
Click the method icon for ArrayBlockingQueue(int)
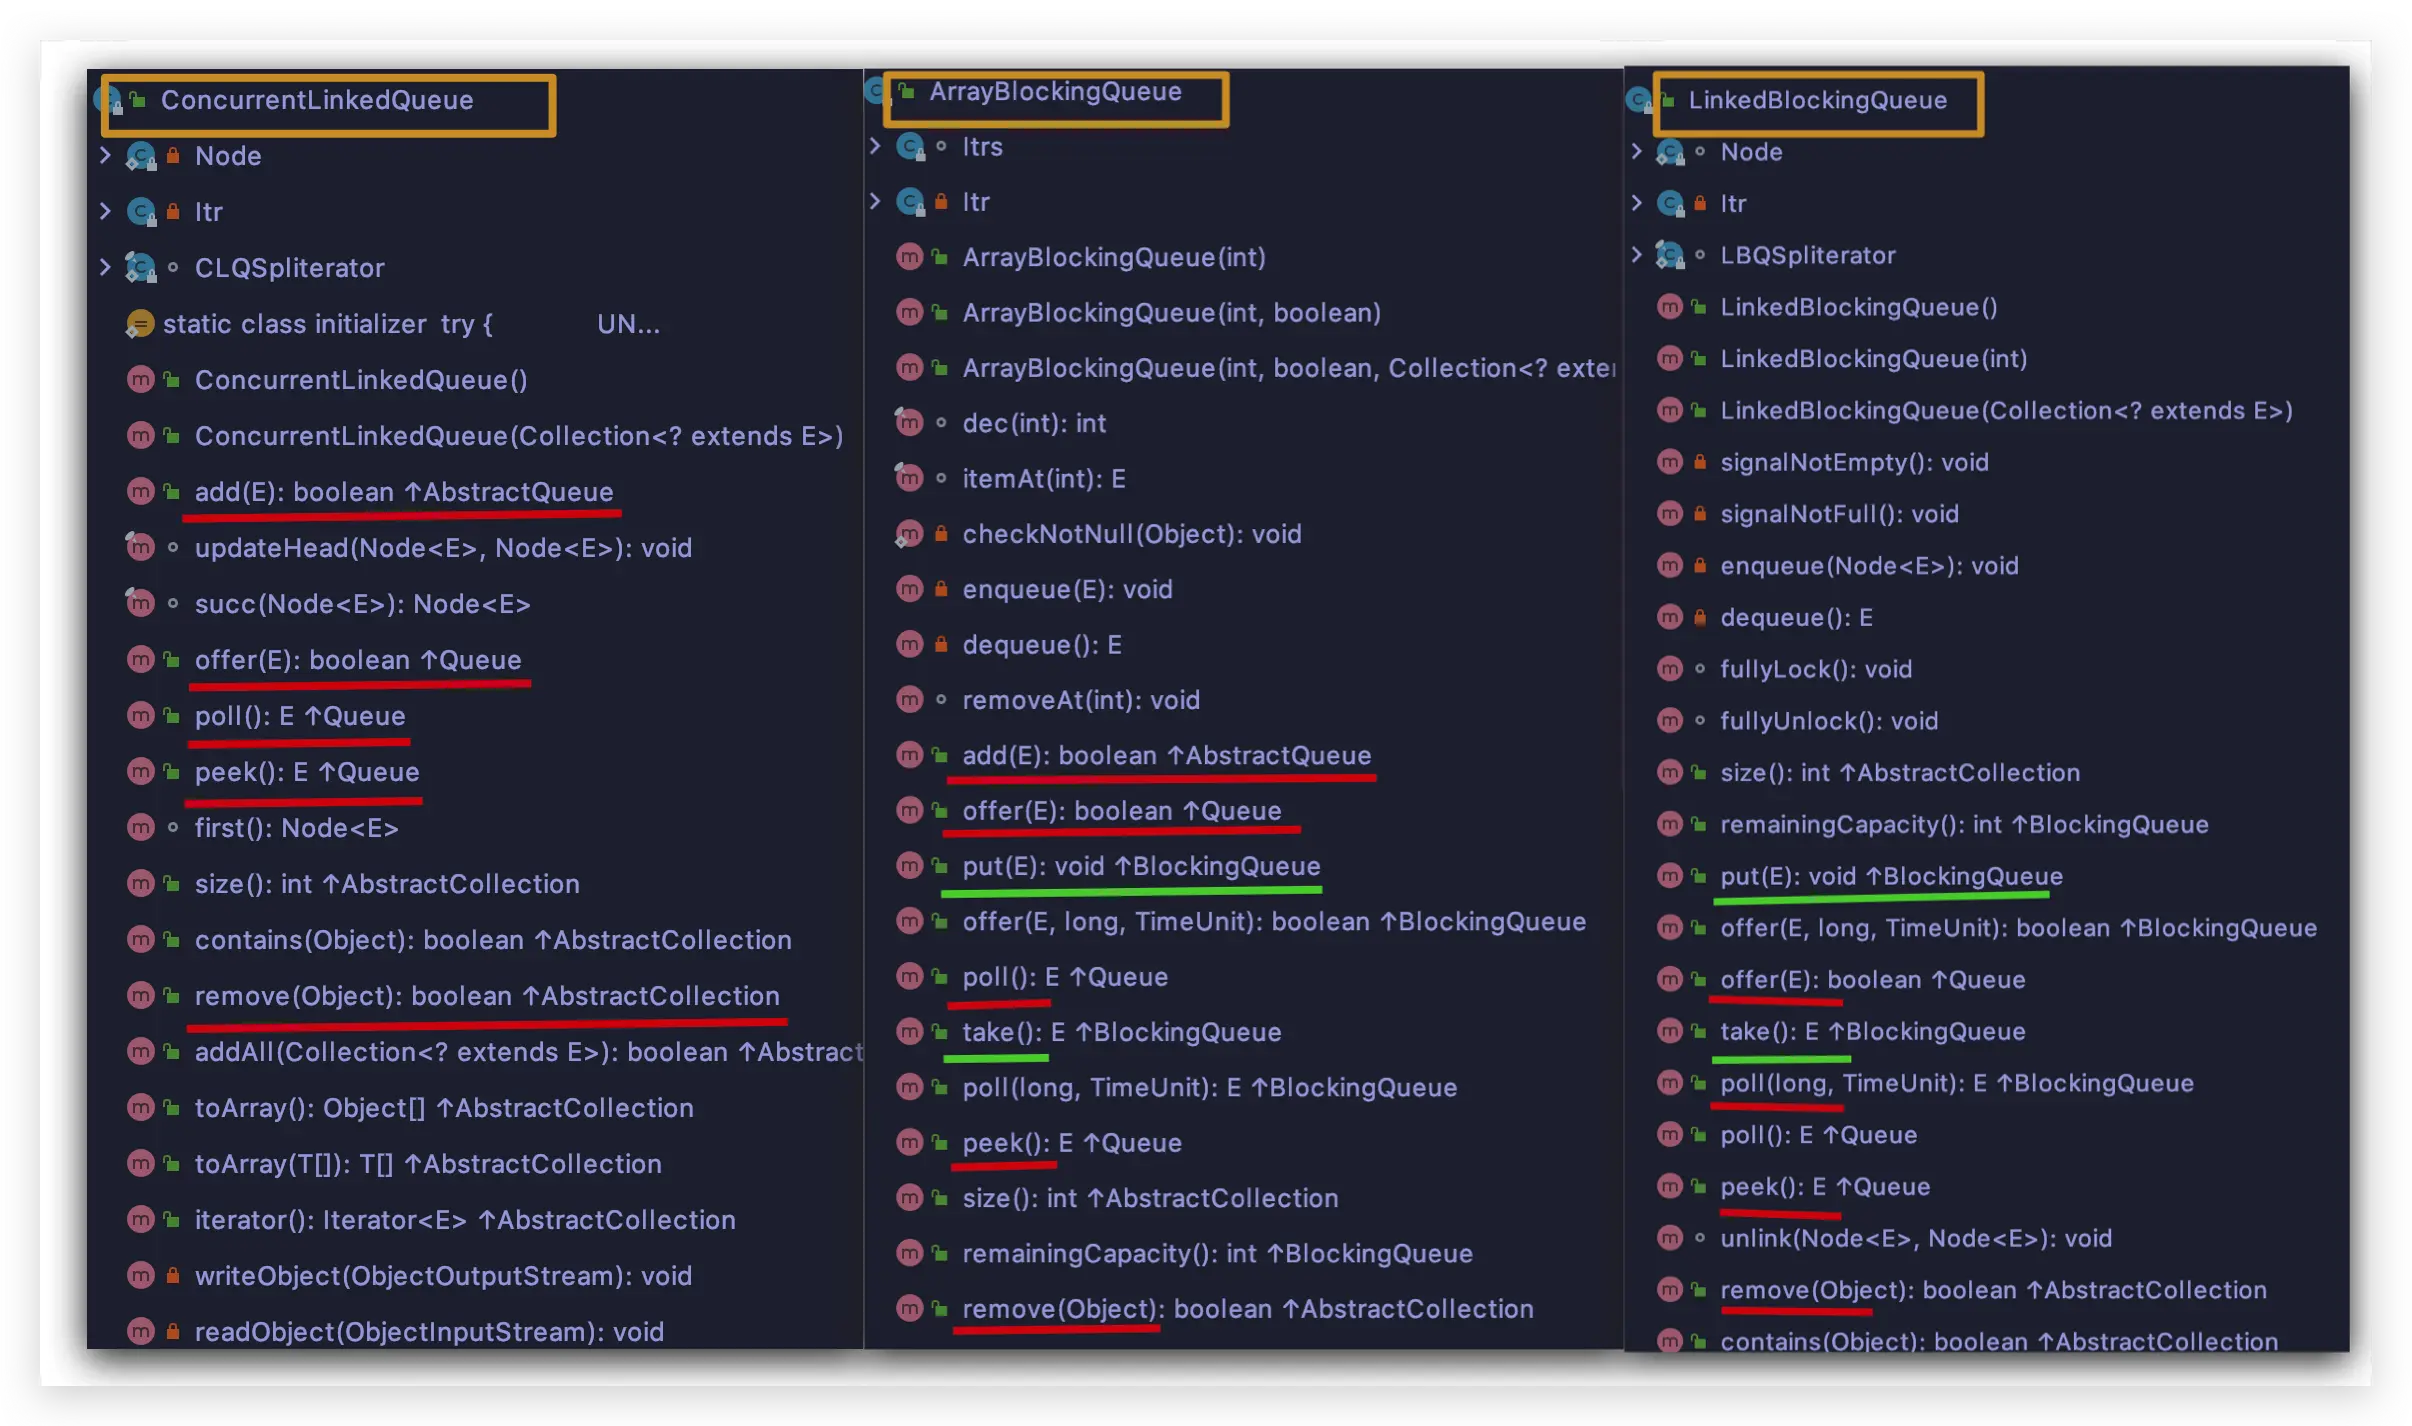pyautogui.click(x=909, y=257)
